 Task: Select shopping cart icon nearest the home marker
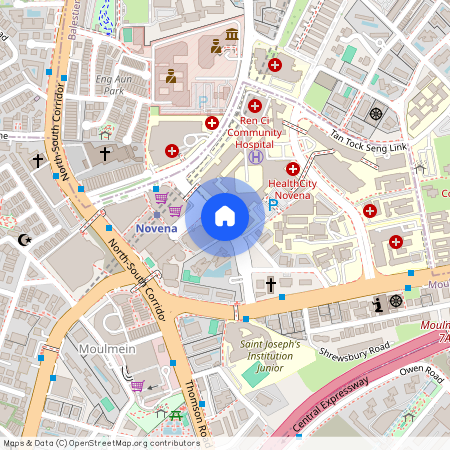[175, 211]
